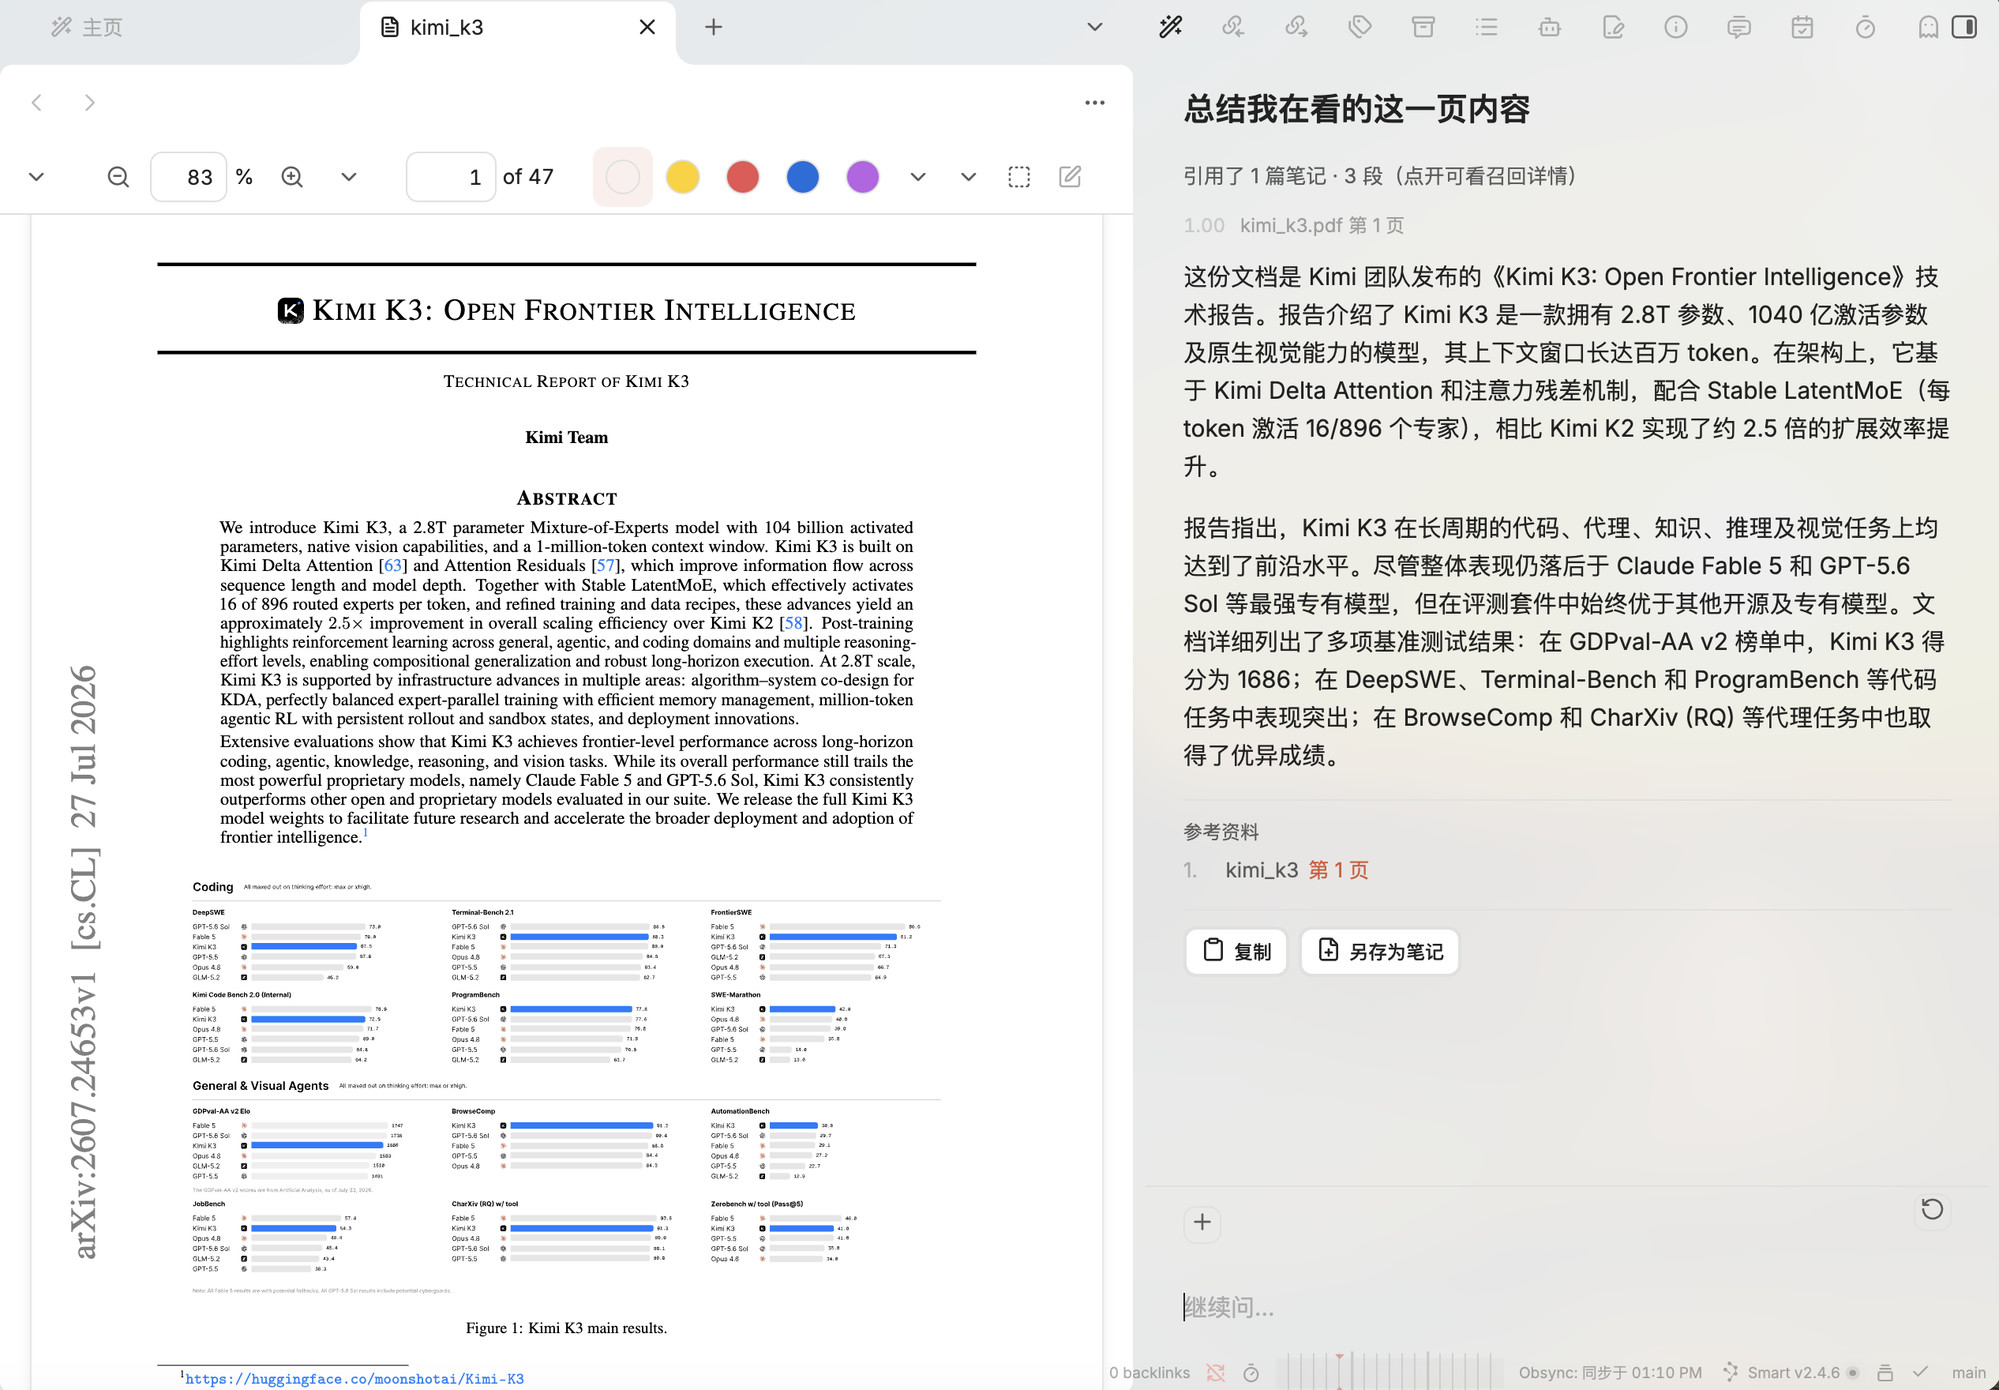Zoom out the PDF view
Viewport: 1999px width, 1390px height.
click(118, 177)
